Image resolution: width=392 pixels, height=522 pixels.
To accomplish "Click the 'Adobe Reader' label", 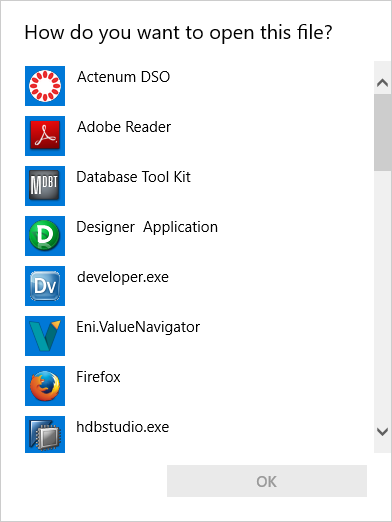I will pyautogui.click(x=124, y=127).
